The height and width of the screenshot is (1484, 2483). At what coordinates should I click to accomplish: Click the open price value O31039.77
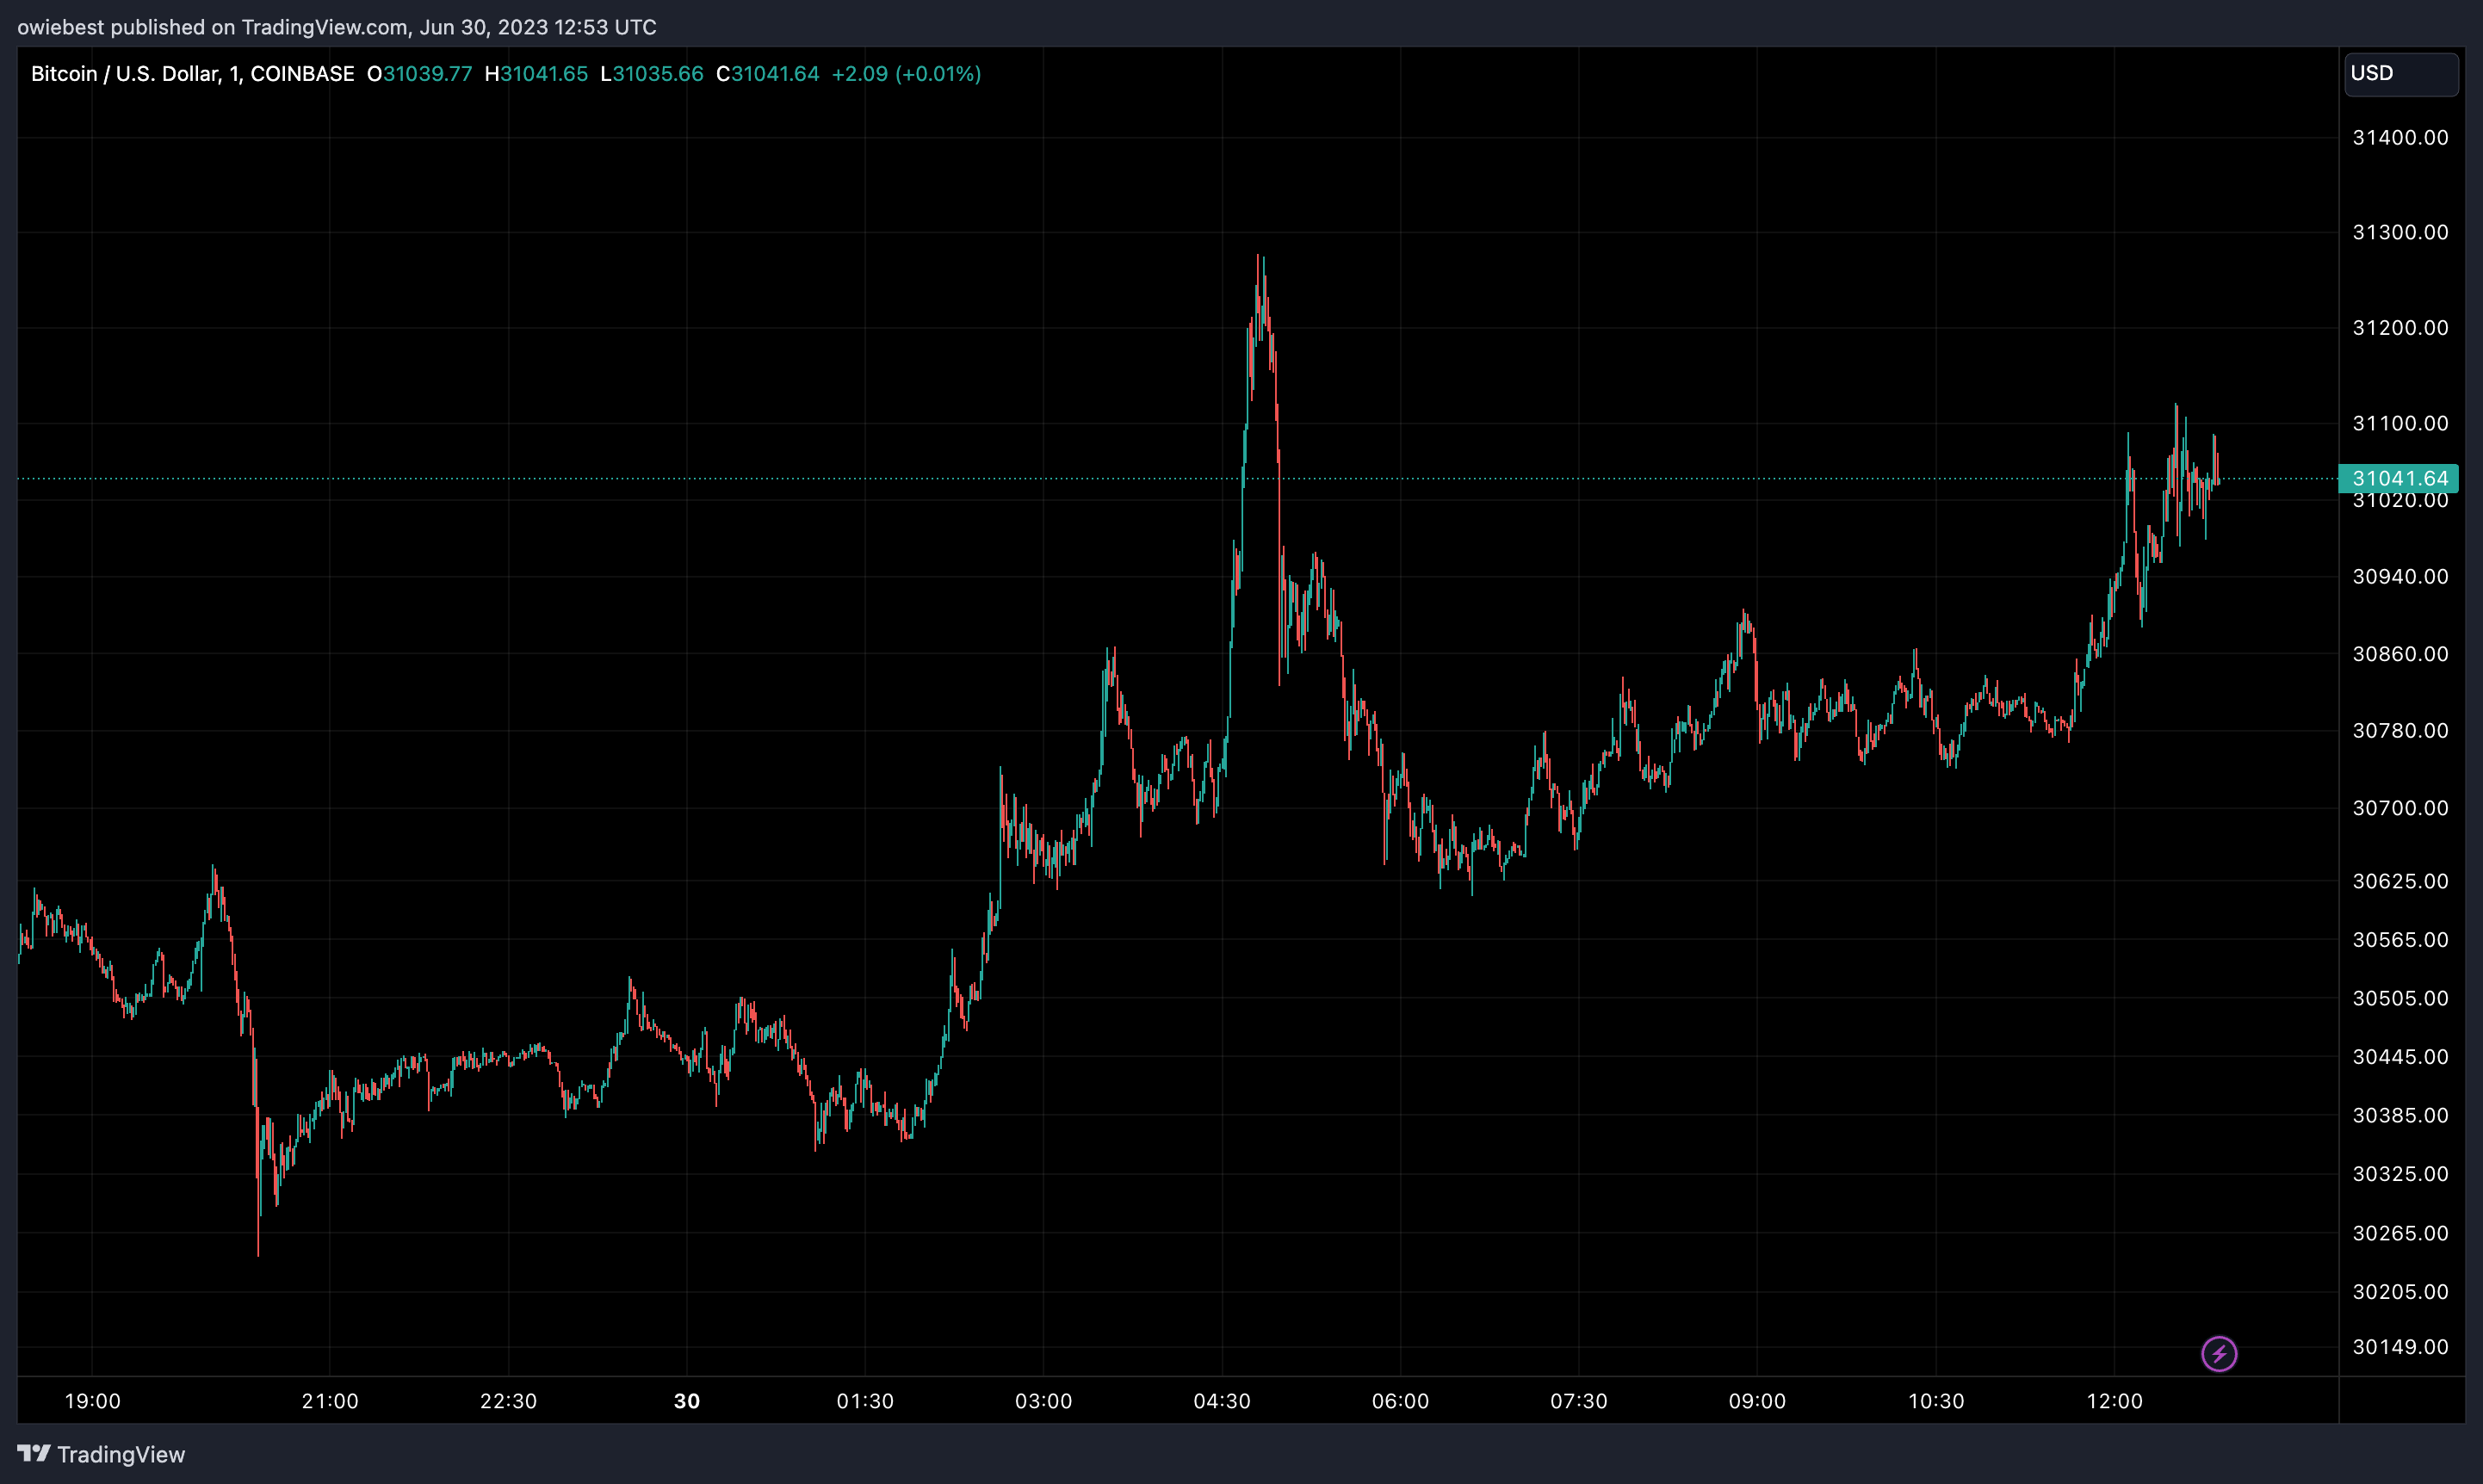point(421,73)
